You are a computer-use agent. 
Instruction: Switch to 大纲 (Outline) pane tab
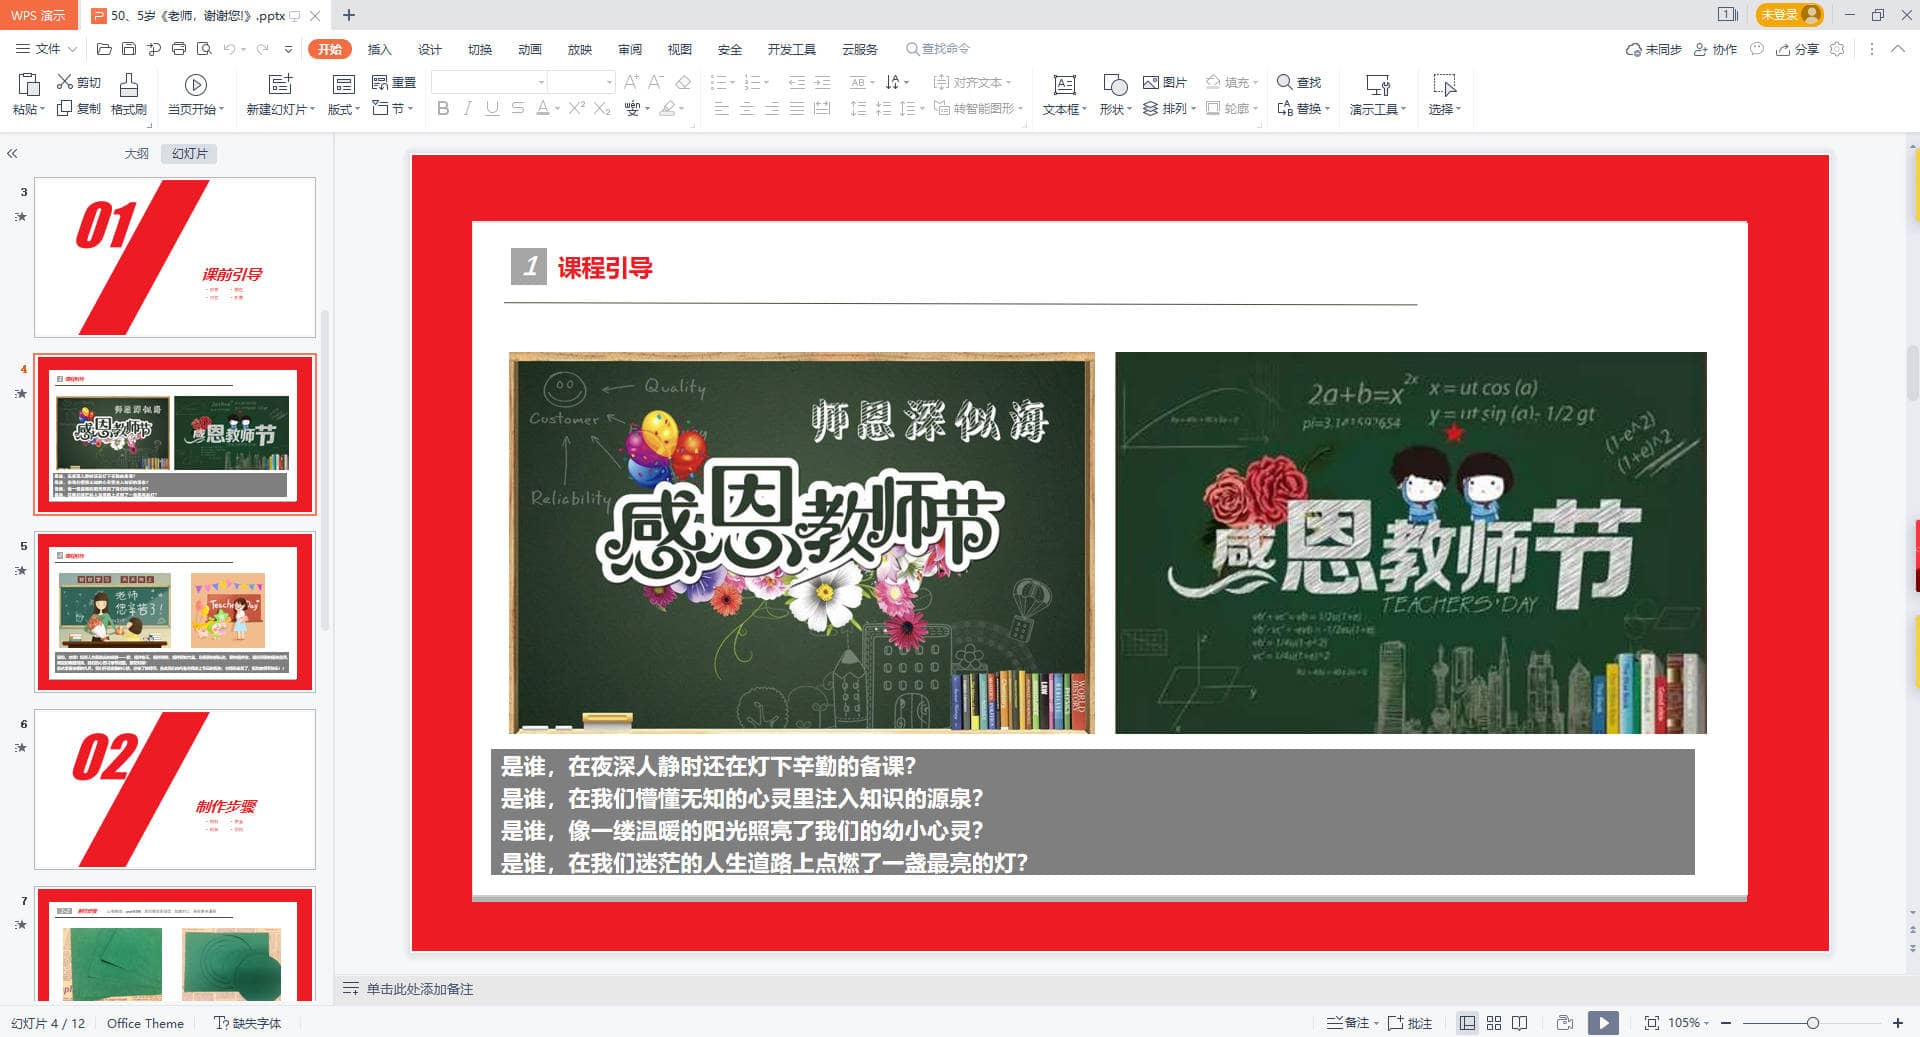(x=136, y=154)
